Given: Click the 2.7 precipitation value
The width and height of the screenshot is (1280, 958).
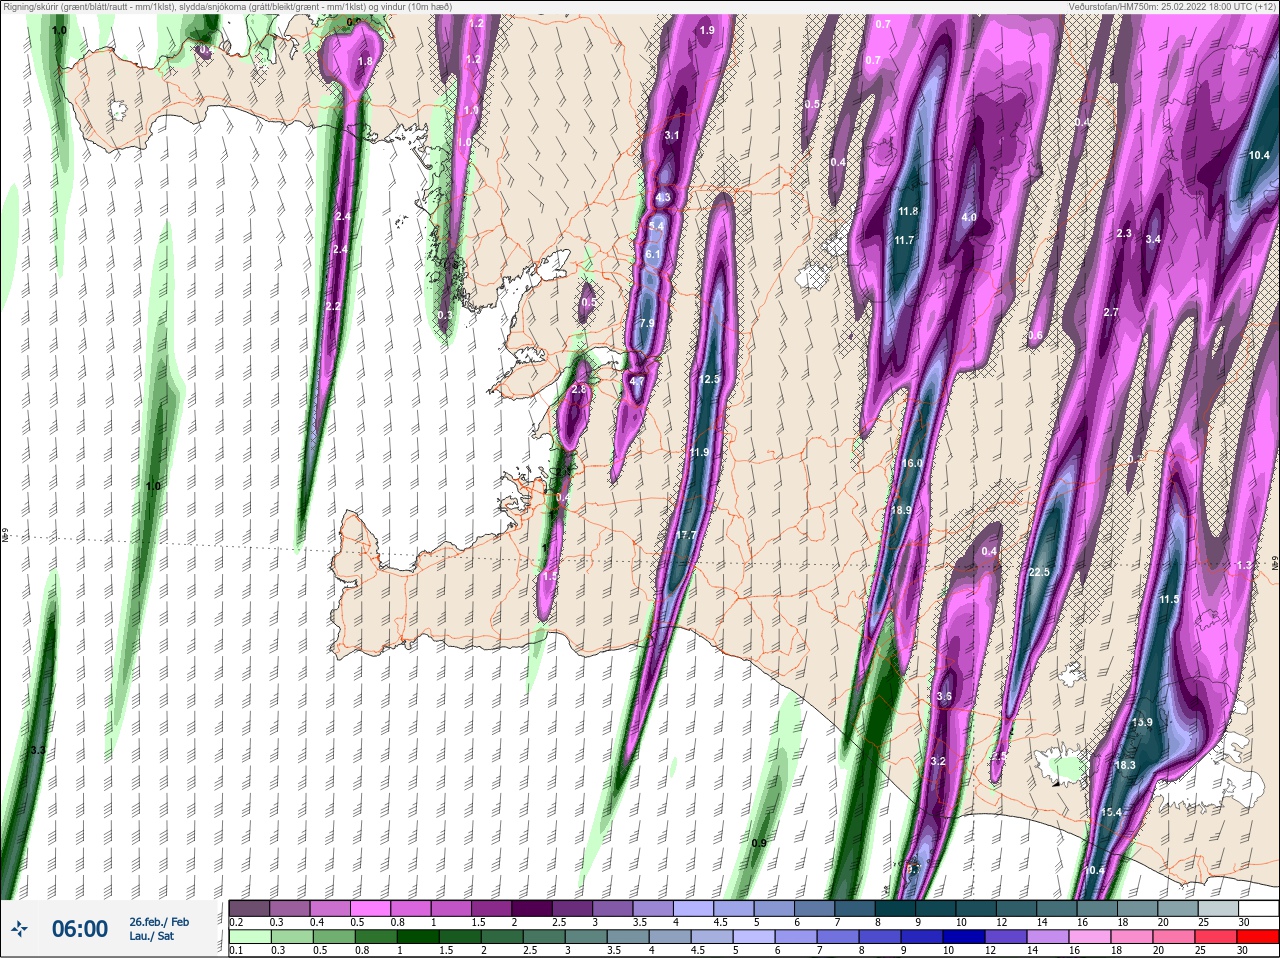Looking at the screenshot, I should click(1111, 312).
